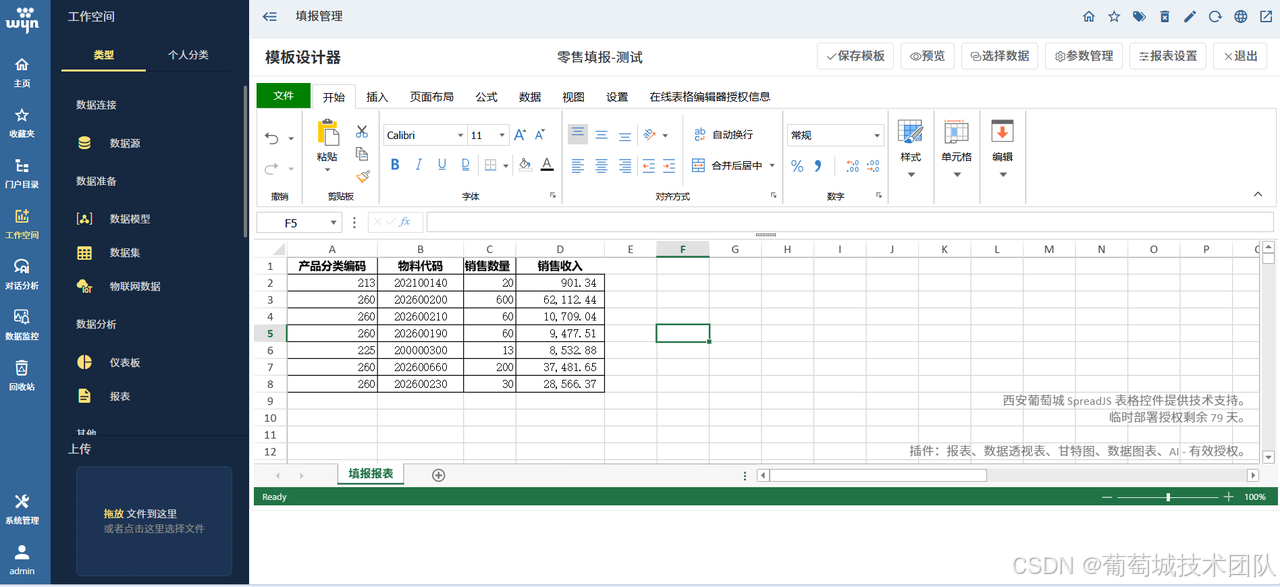Toggle 自动换行 wrap text

click(722, 135)
